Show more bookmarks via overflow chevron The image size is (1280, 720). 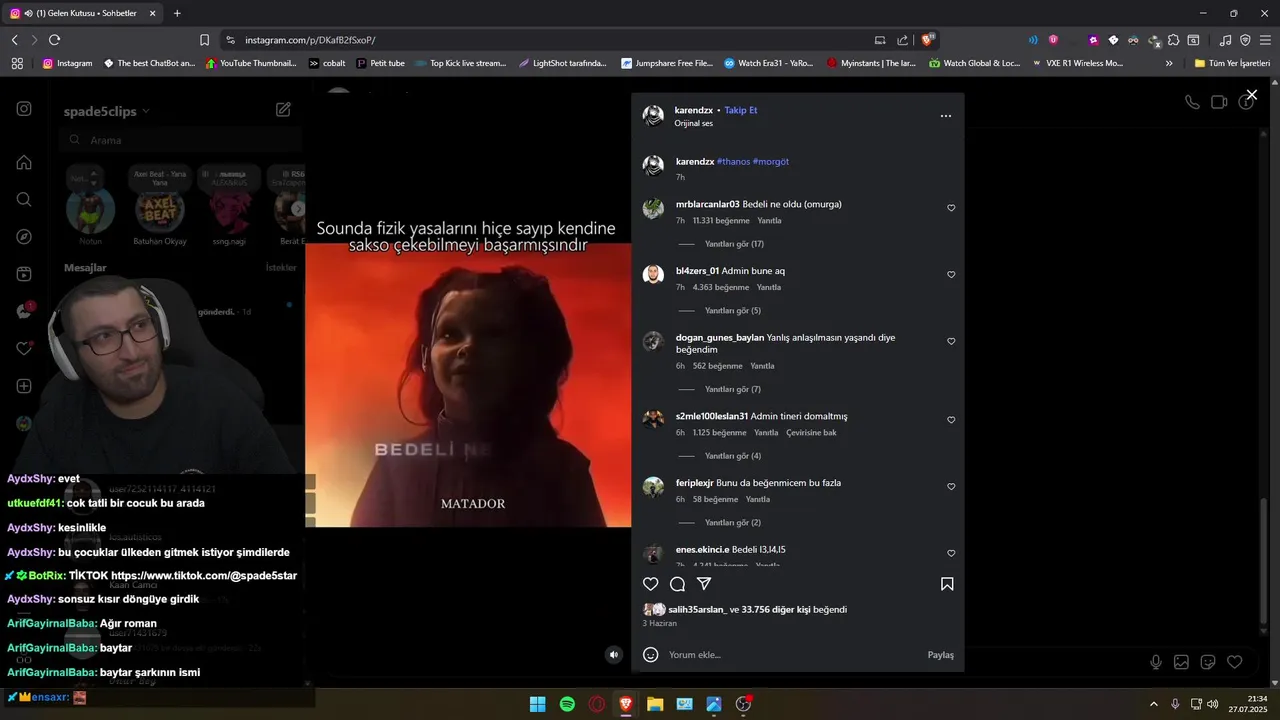click(x=1169, y=63)
